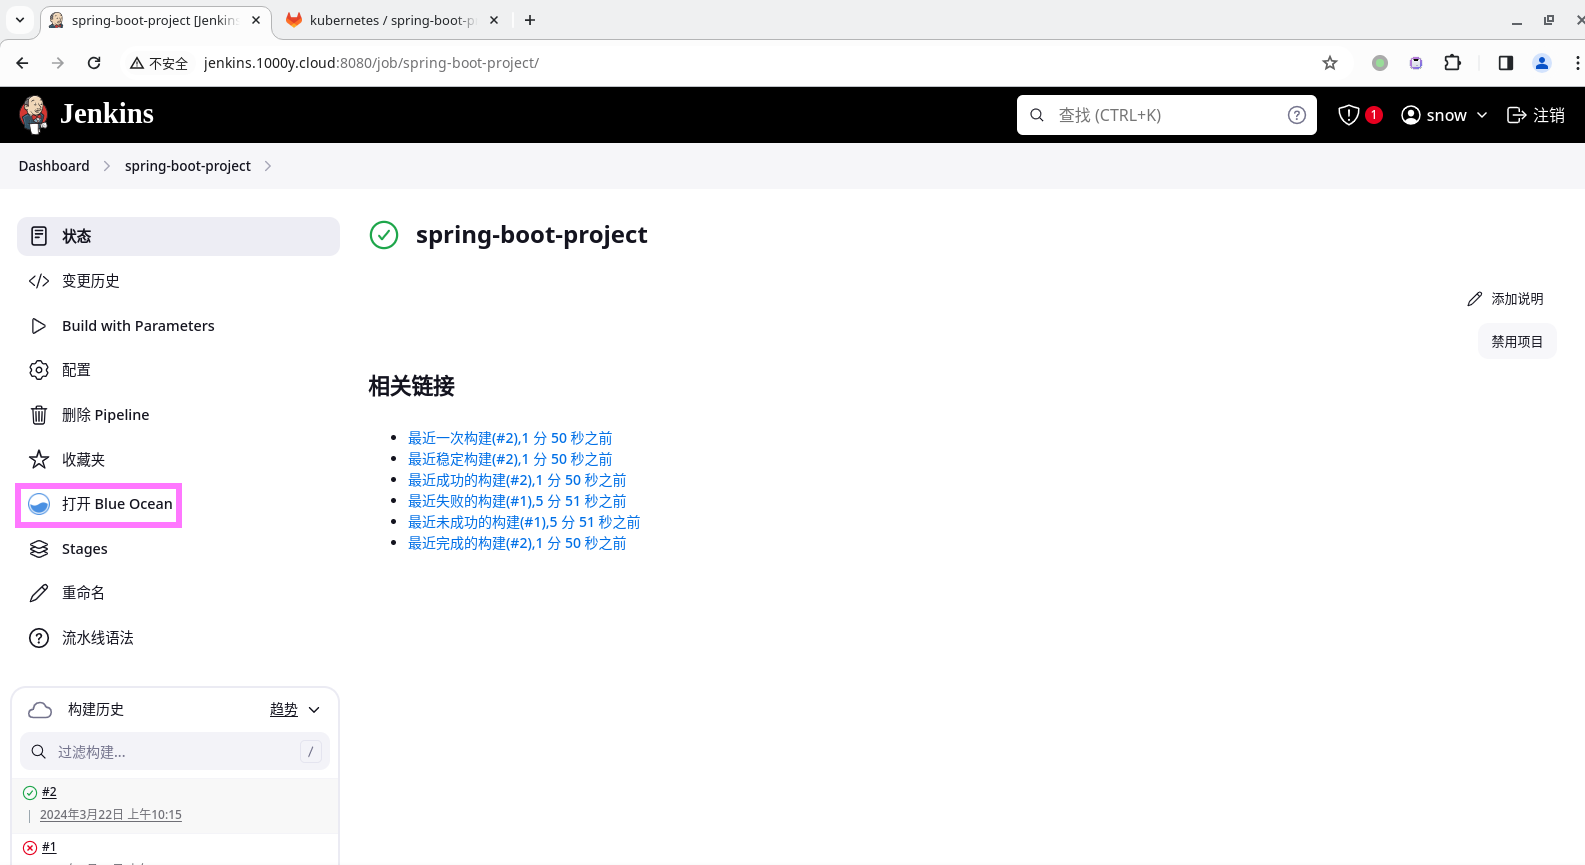Click the 趋势 trend link
Viewport: 1585px width, 865px height.
tap(284, 710)
